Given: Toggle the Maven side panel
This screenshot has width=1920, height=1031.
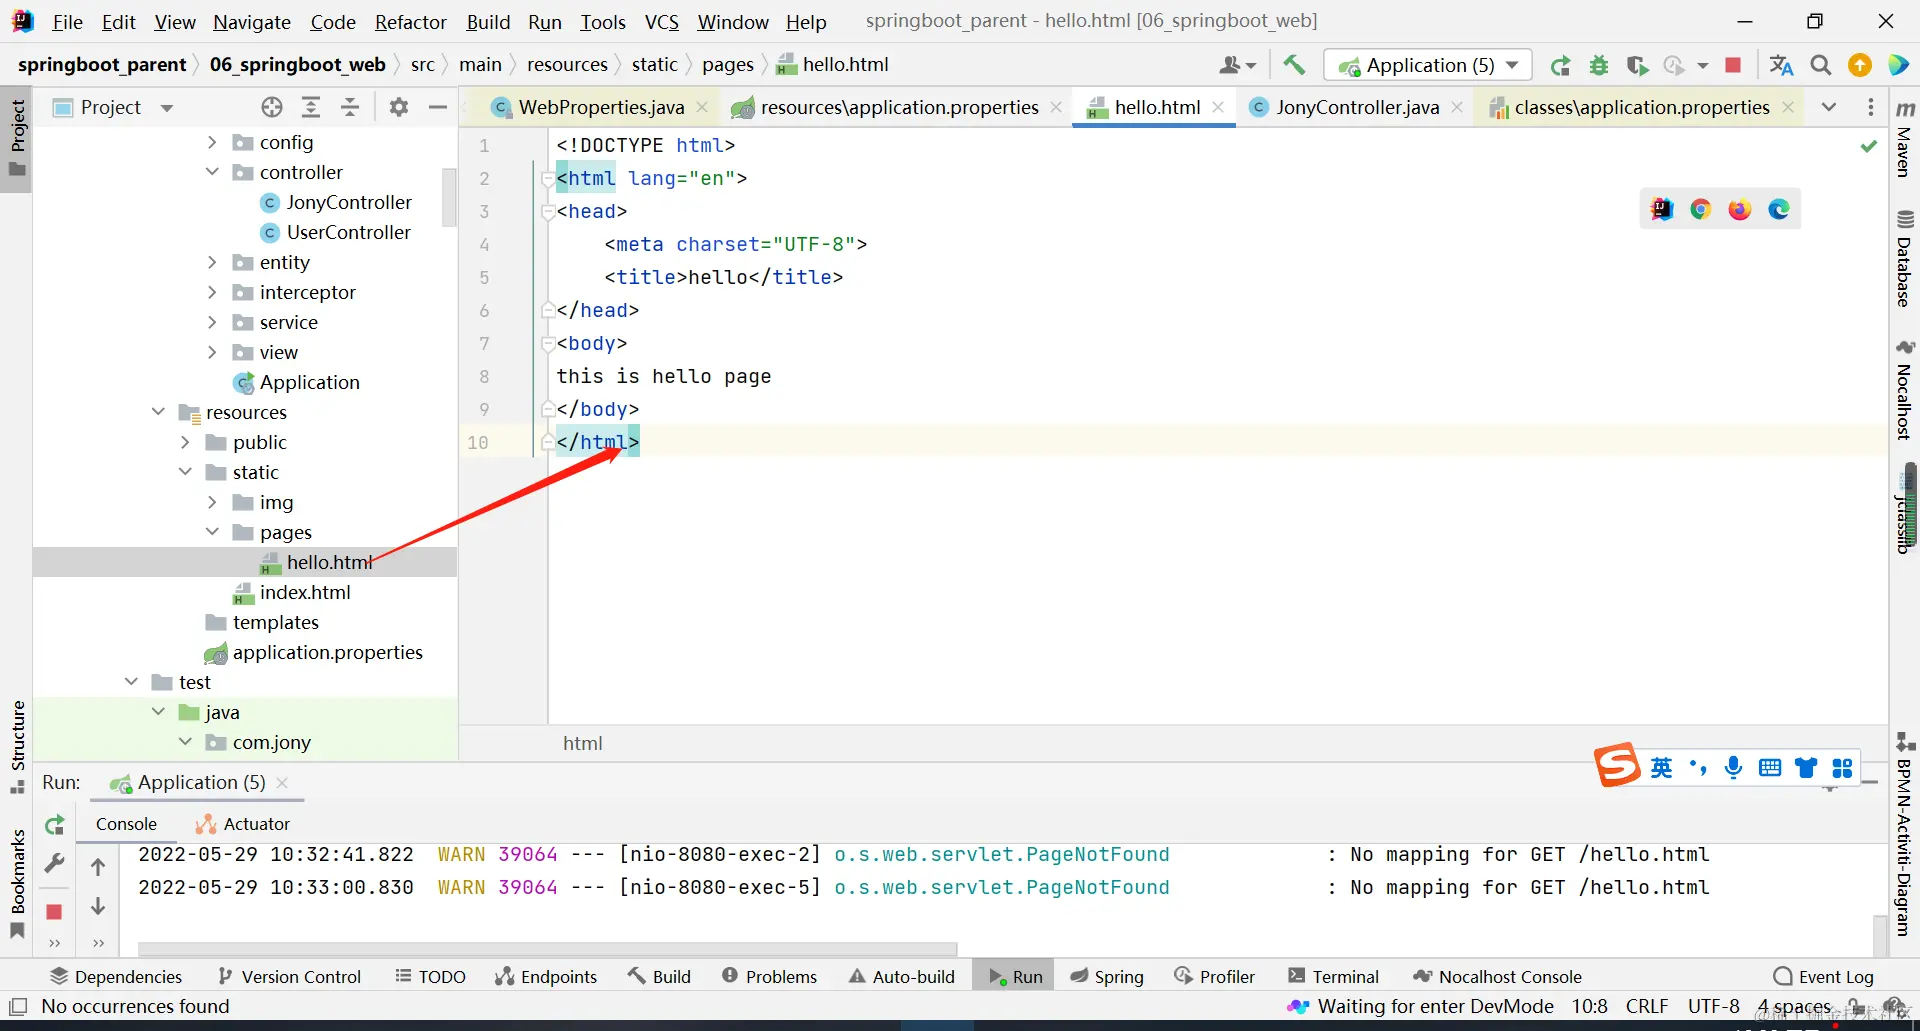Looking at the screenshot, I should click(x=1905, y=139).
